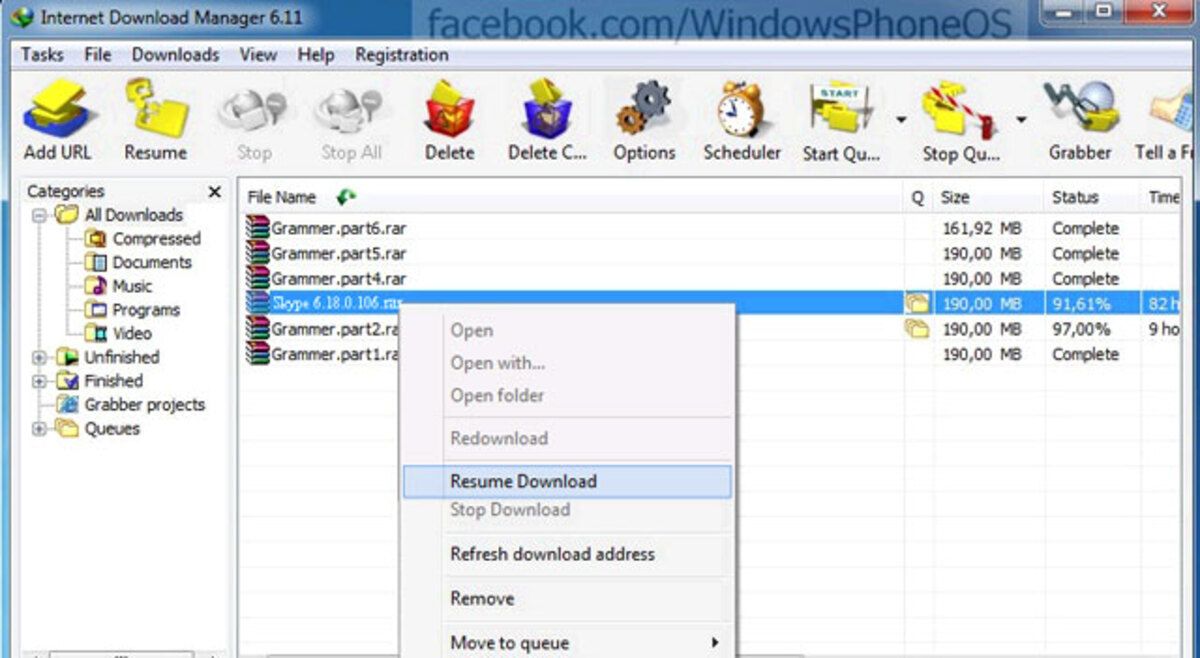
Task: Expand the Finished tree node
Action: click(39, 381)
